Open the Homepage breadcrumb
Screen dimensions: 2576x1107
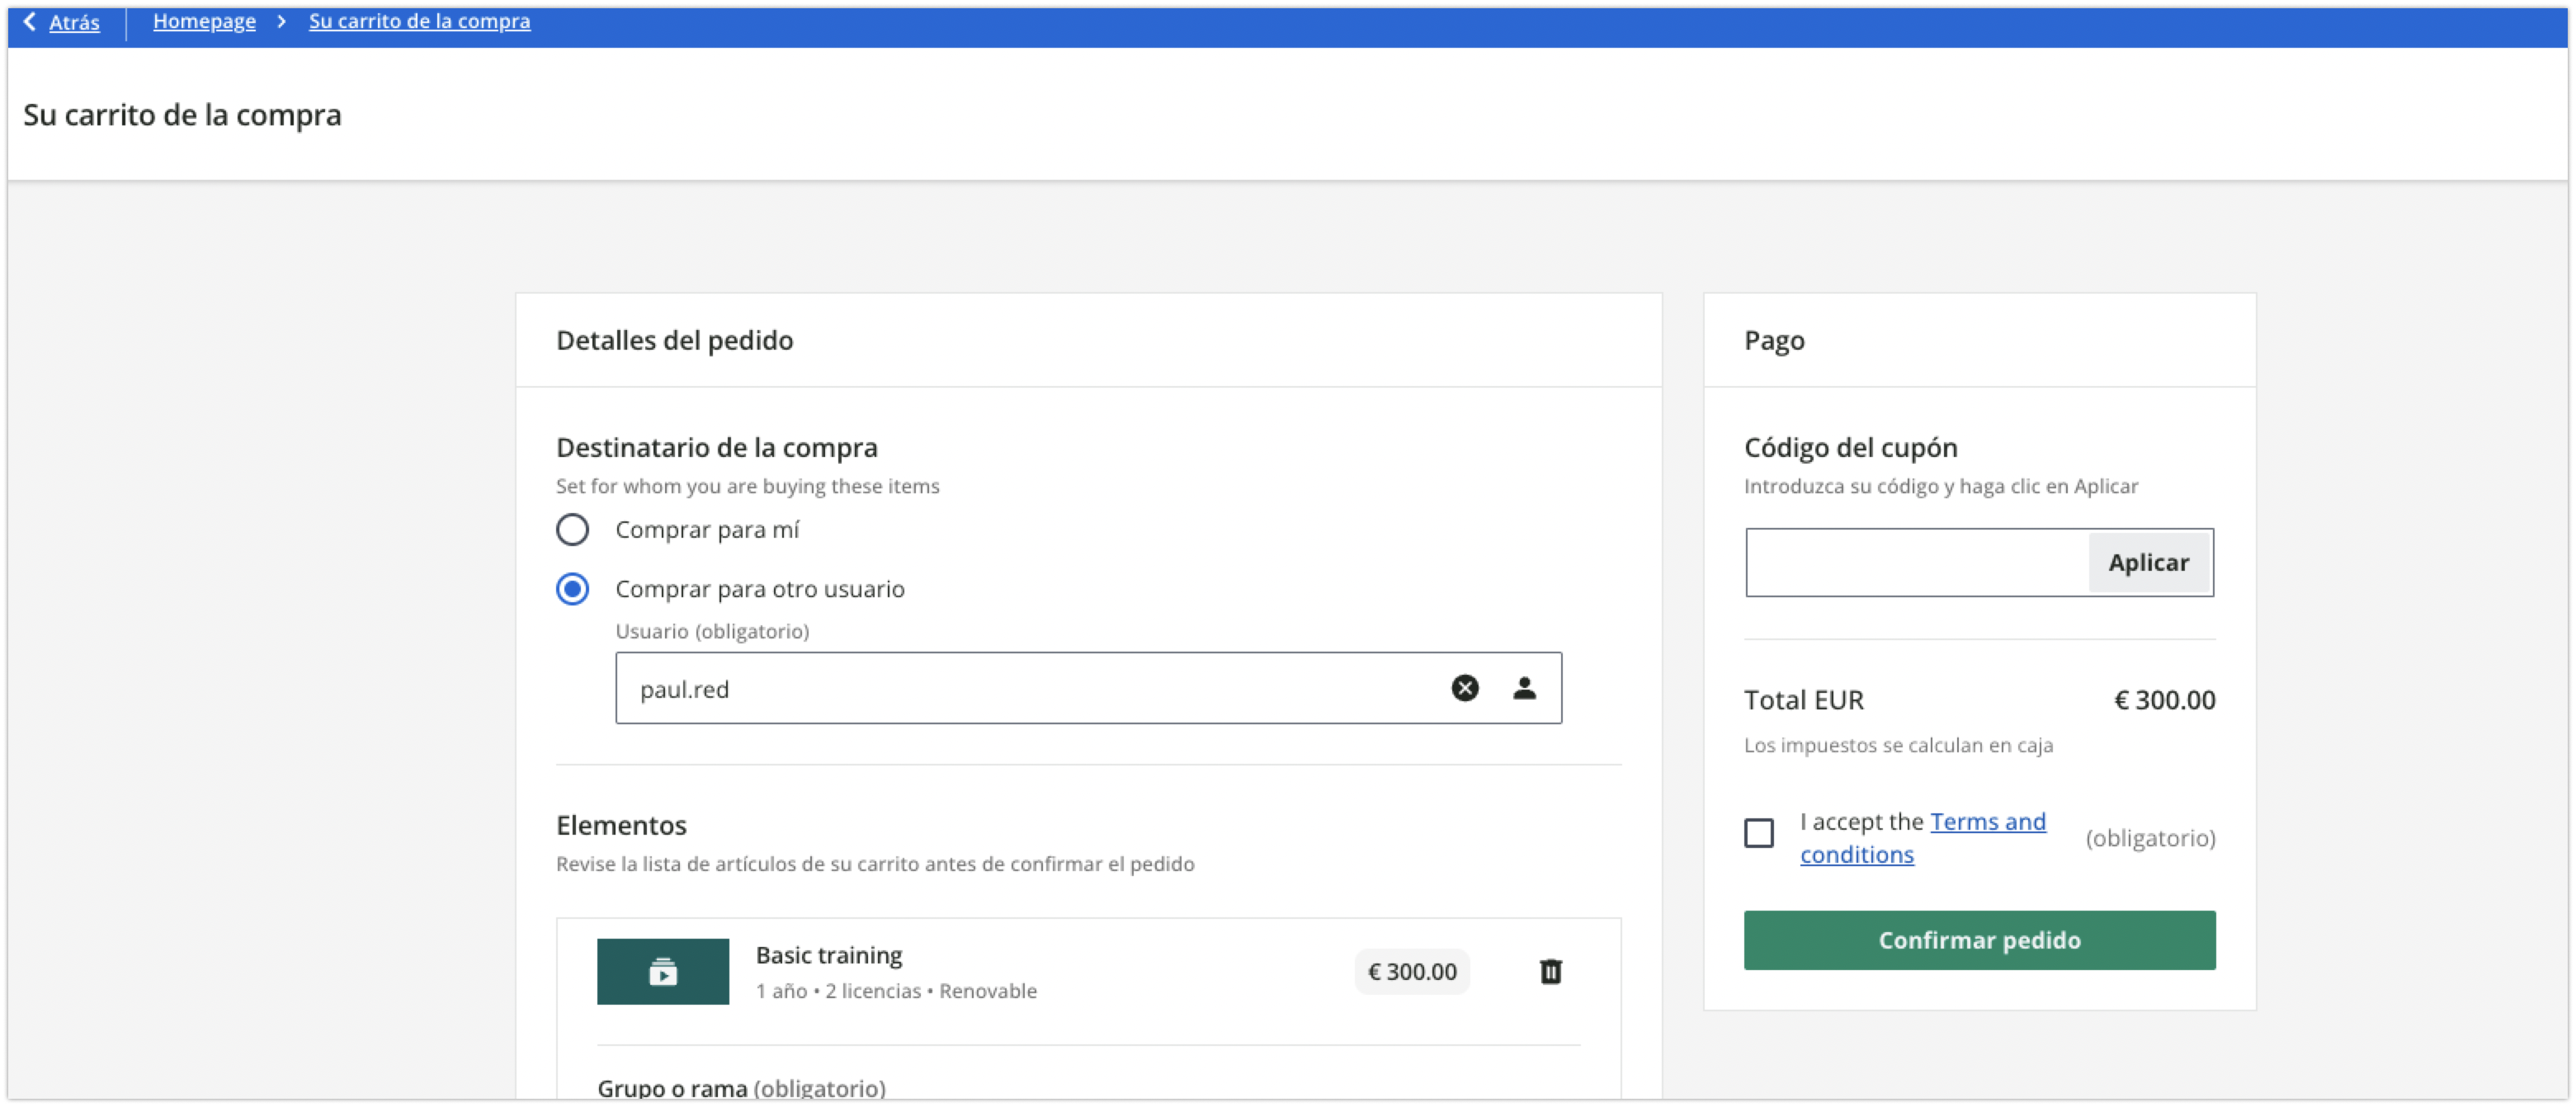click(x=204, y=20)
